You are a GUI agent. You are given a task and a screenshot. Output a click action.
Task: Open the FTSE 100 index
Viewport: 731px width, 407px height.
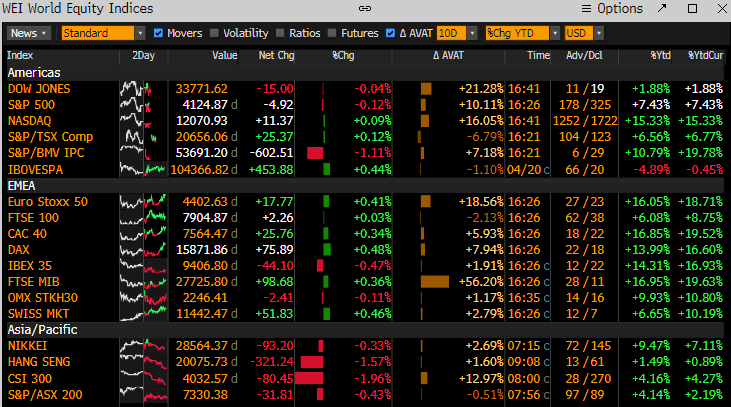(33, 218)
